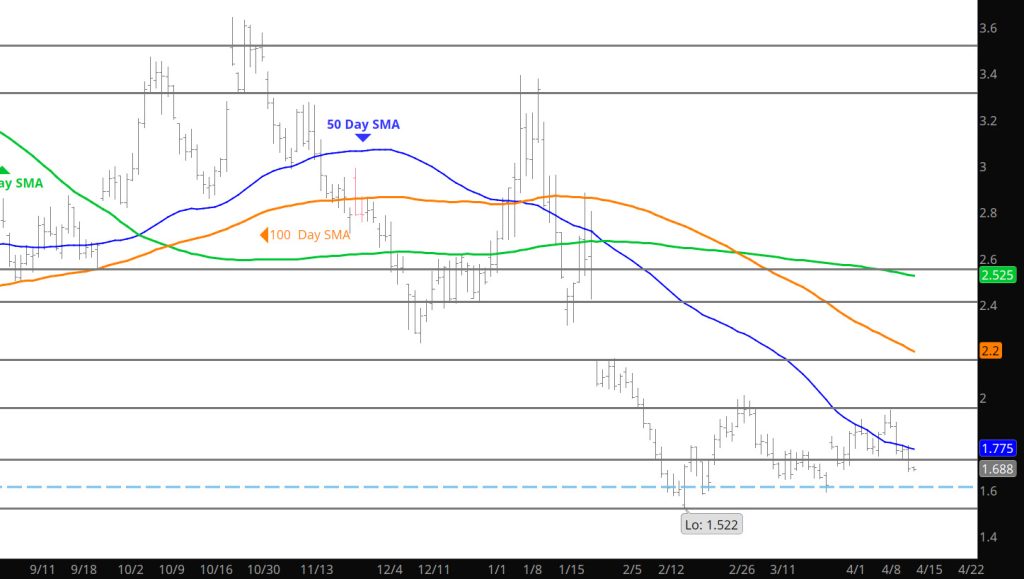
Task: Click the green up arrow at left edge
Action: pyautogui.click(x=4, y=171)
